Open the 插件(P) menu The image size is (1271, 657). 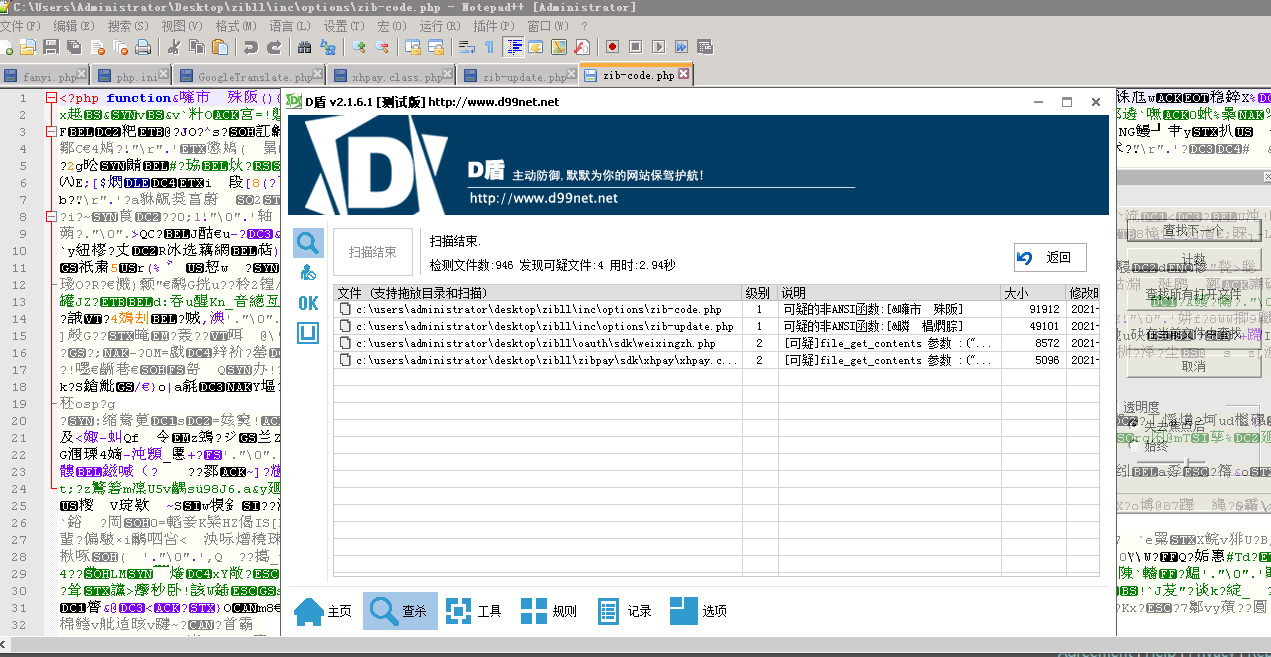(x=494, y=25)
